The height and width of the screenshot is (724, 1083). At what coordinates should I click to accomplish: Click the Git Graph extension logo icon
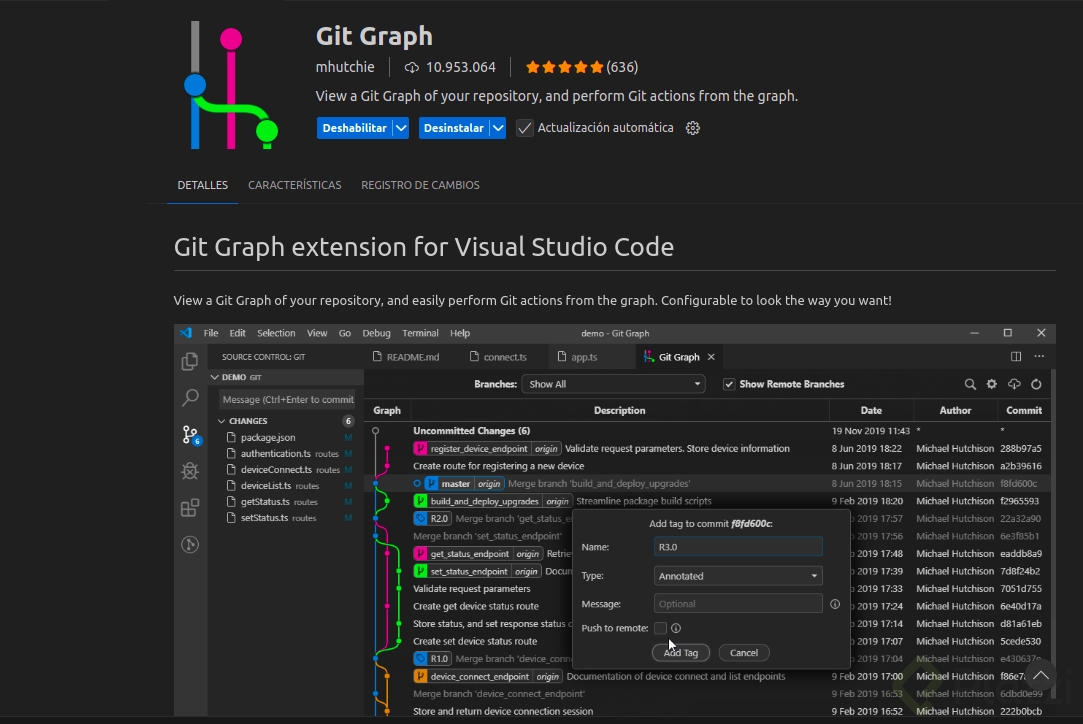(232, 87)
